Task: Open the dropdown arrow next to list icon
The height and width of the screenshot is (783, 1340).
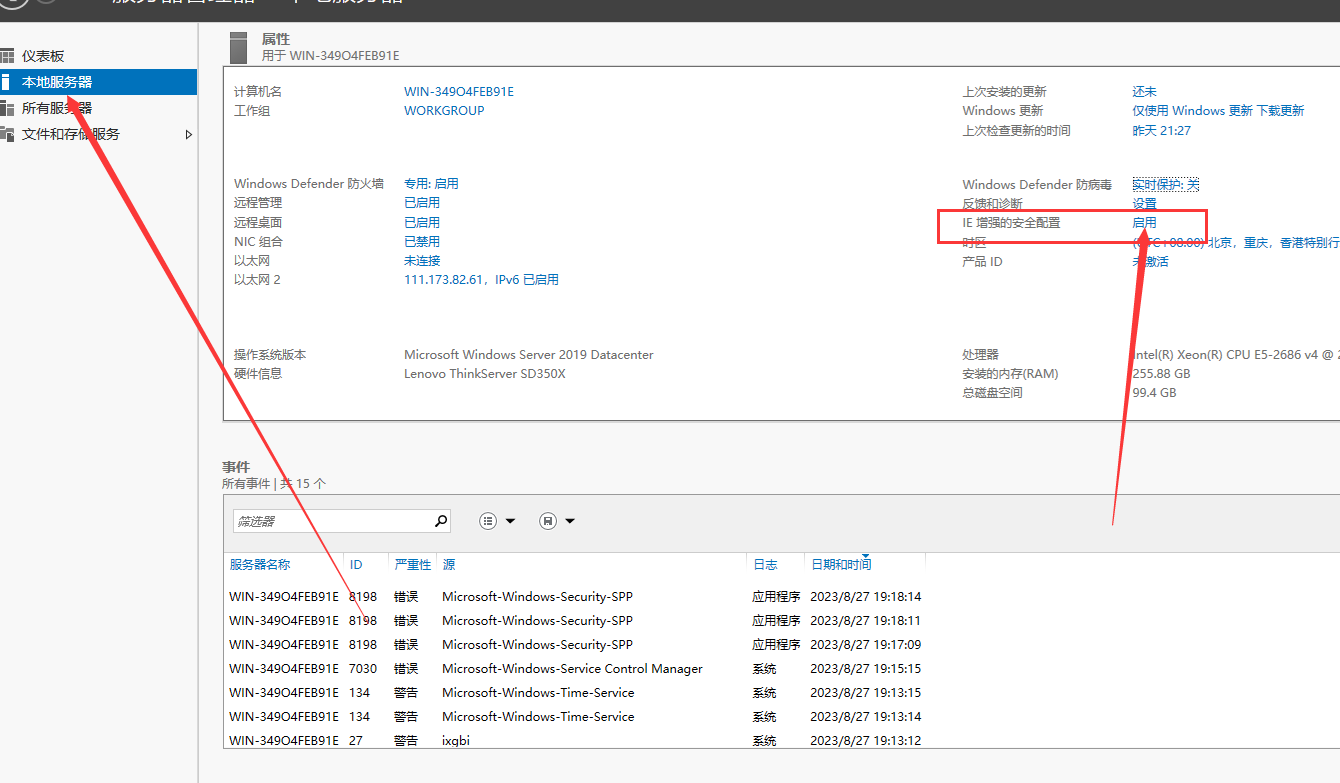Action: tap(510, 521)
